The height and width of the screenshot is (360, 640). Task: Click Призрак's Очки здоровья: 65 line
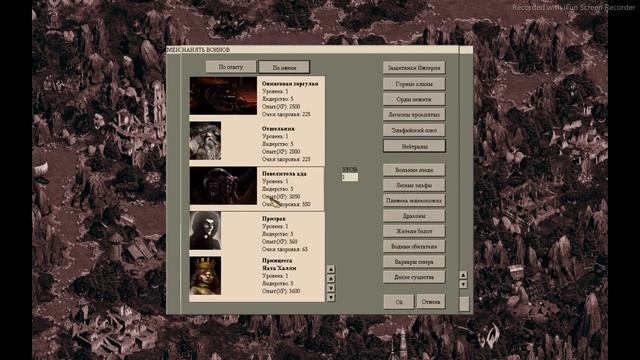(285, 249)
